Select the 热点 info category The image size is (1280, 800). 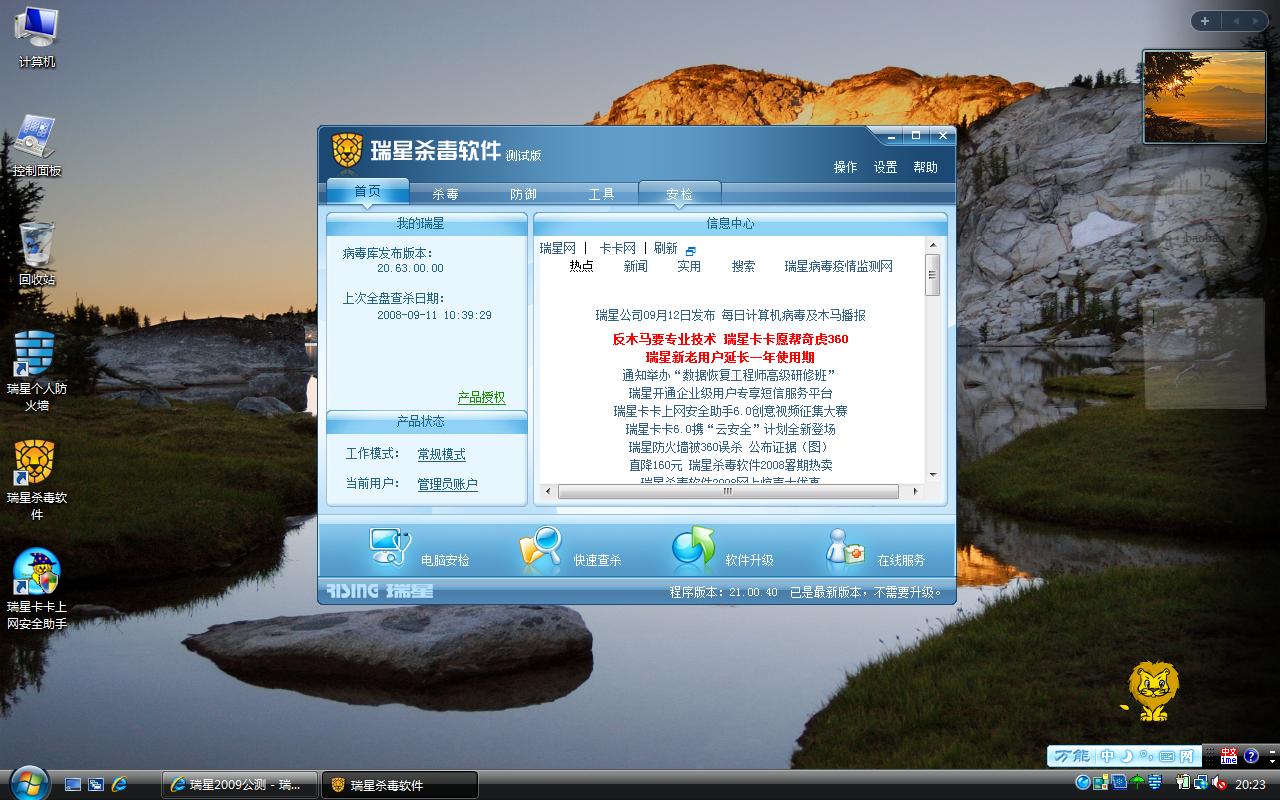581,266
